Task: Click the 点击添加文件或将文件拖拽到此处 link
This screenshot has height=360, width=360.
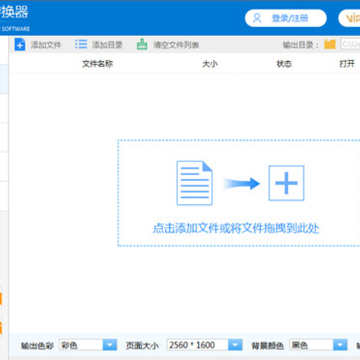Action: click(236, 229)
